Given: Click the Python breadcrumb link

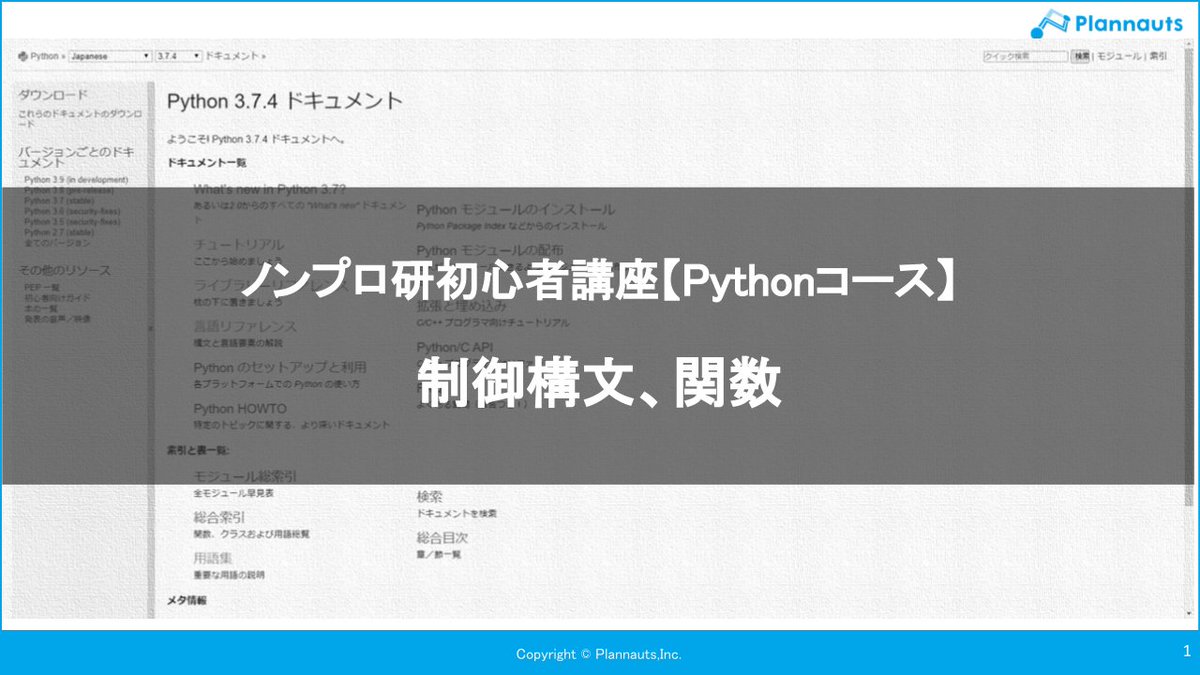Looking at the screenshot, I should [44, 57].
